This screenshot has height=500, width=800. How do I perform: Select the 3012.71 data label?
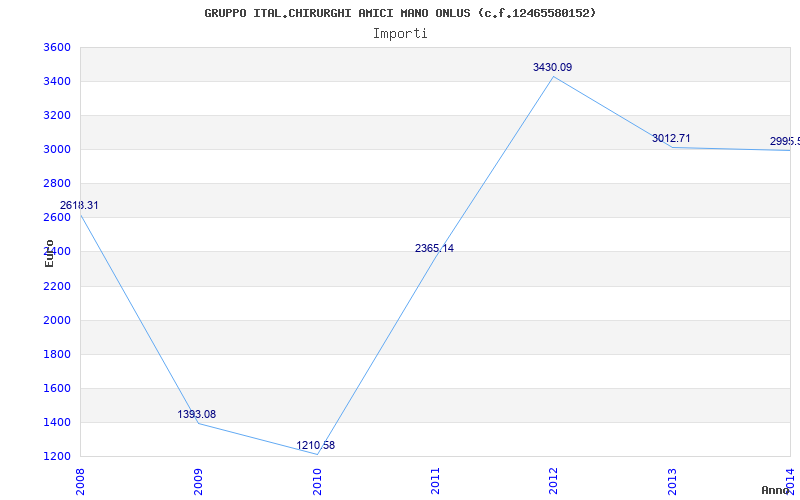(671, 138)
